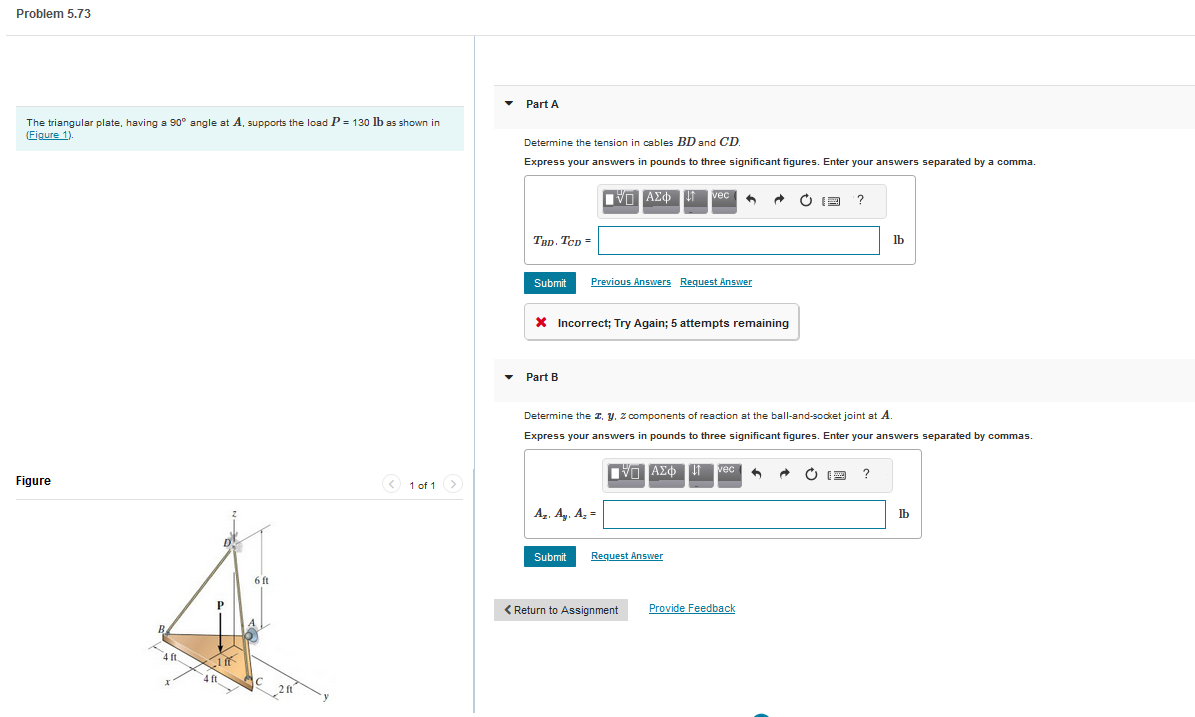Open the templates tool in Part A toolbar
Image resolution: width=1195 pixels, height=717 pixels.
[x=620, y=200]
